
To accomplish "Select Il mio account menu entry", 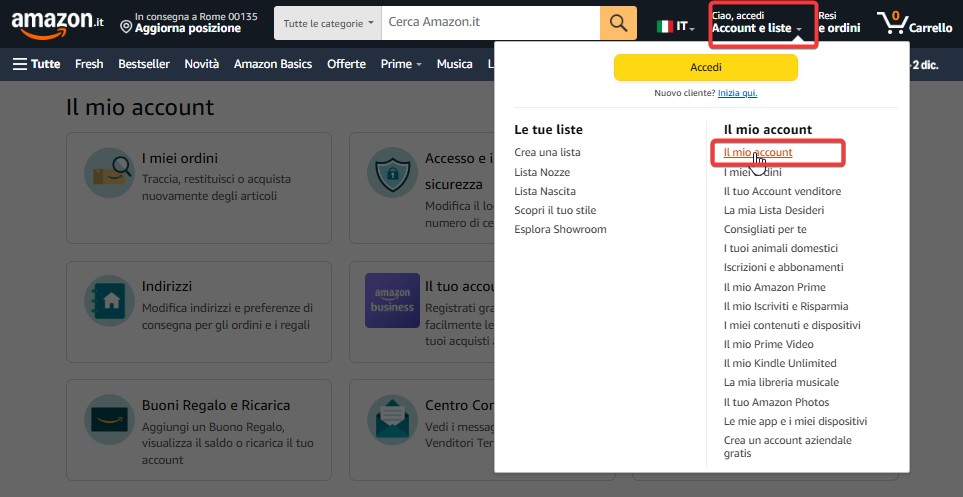I will tap(758, 153).
